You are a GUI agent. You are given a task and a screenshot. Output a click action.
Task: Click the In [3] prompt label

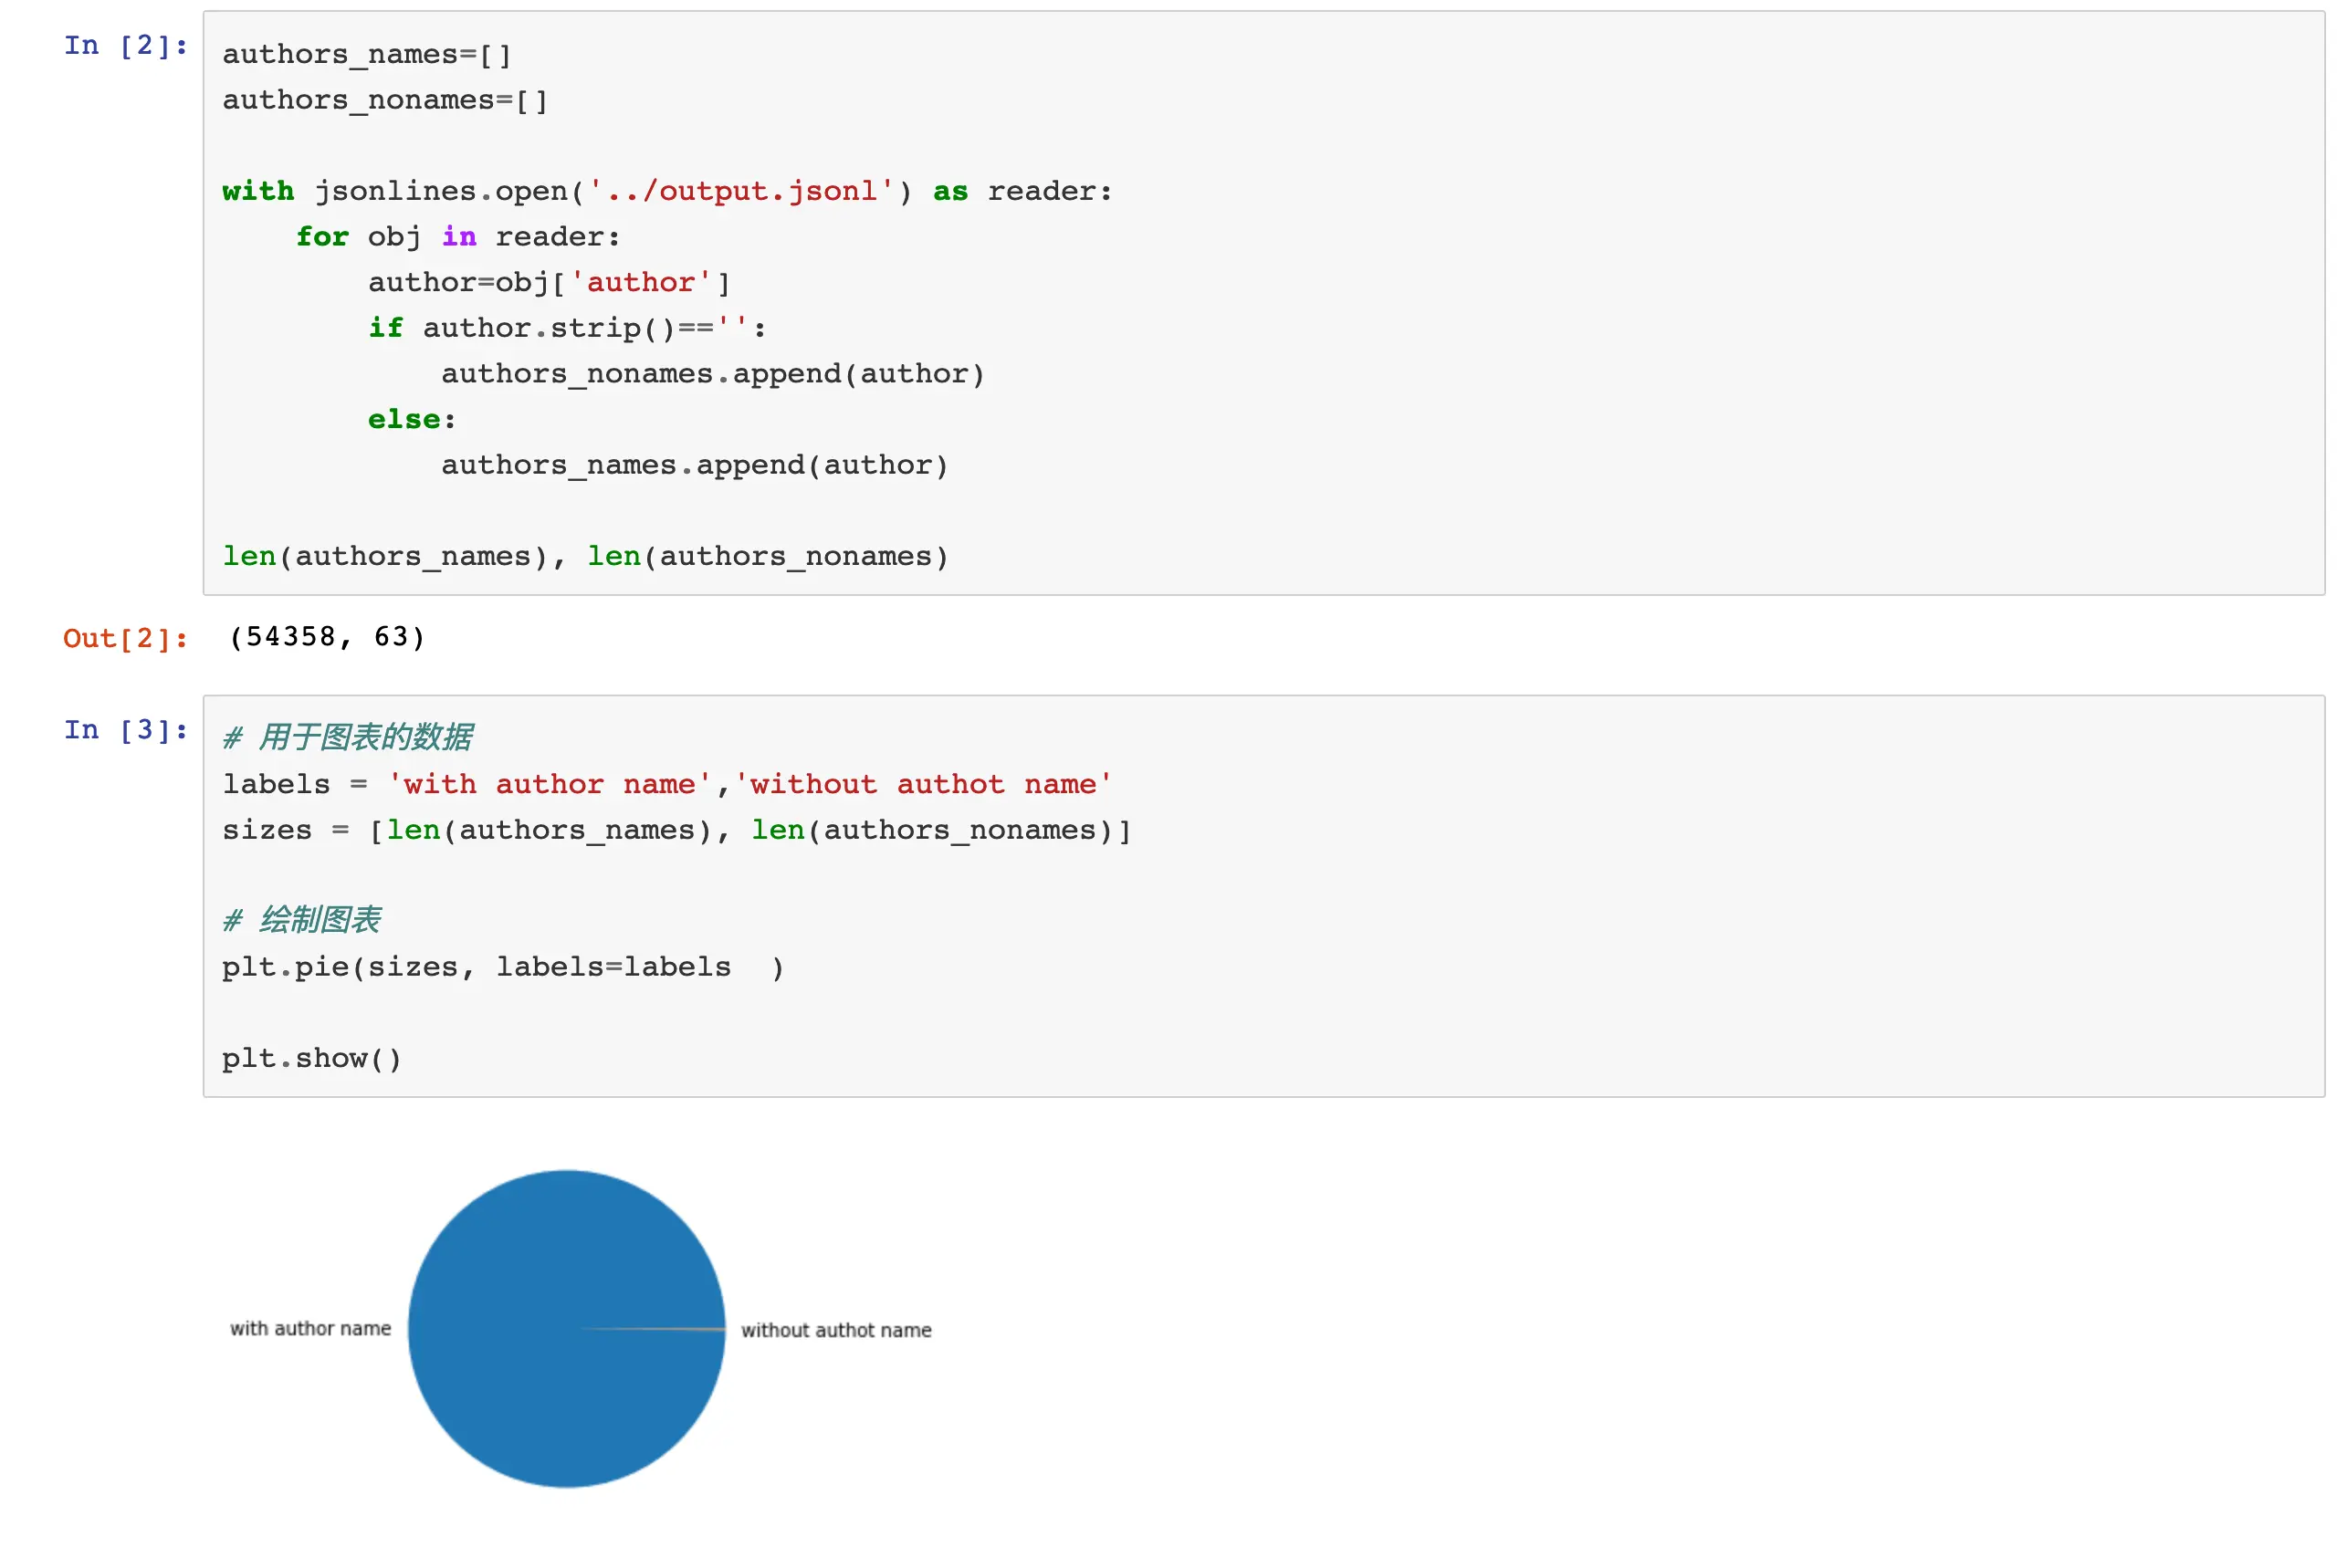[x=125, y=730]
